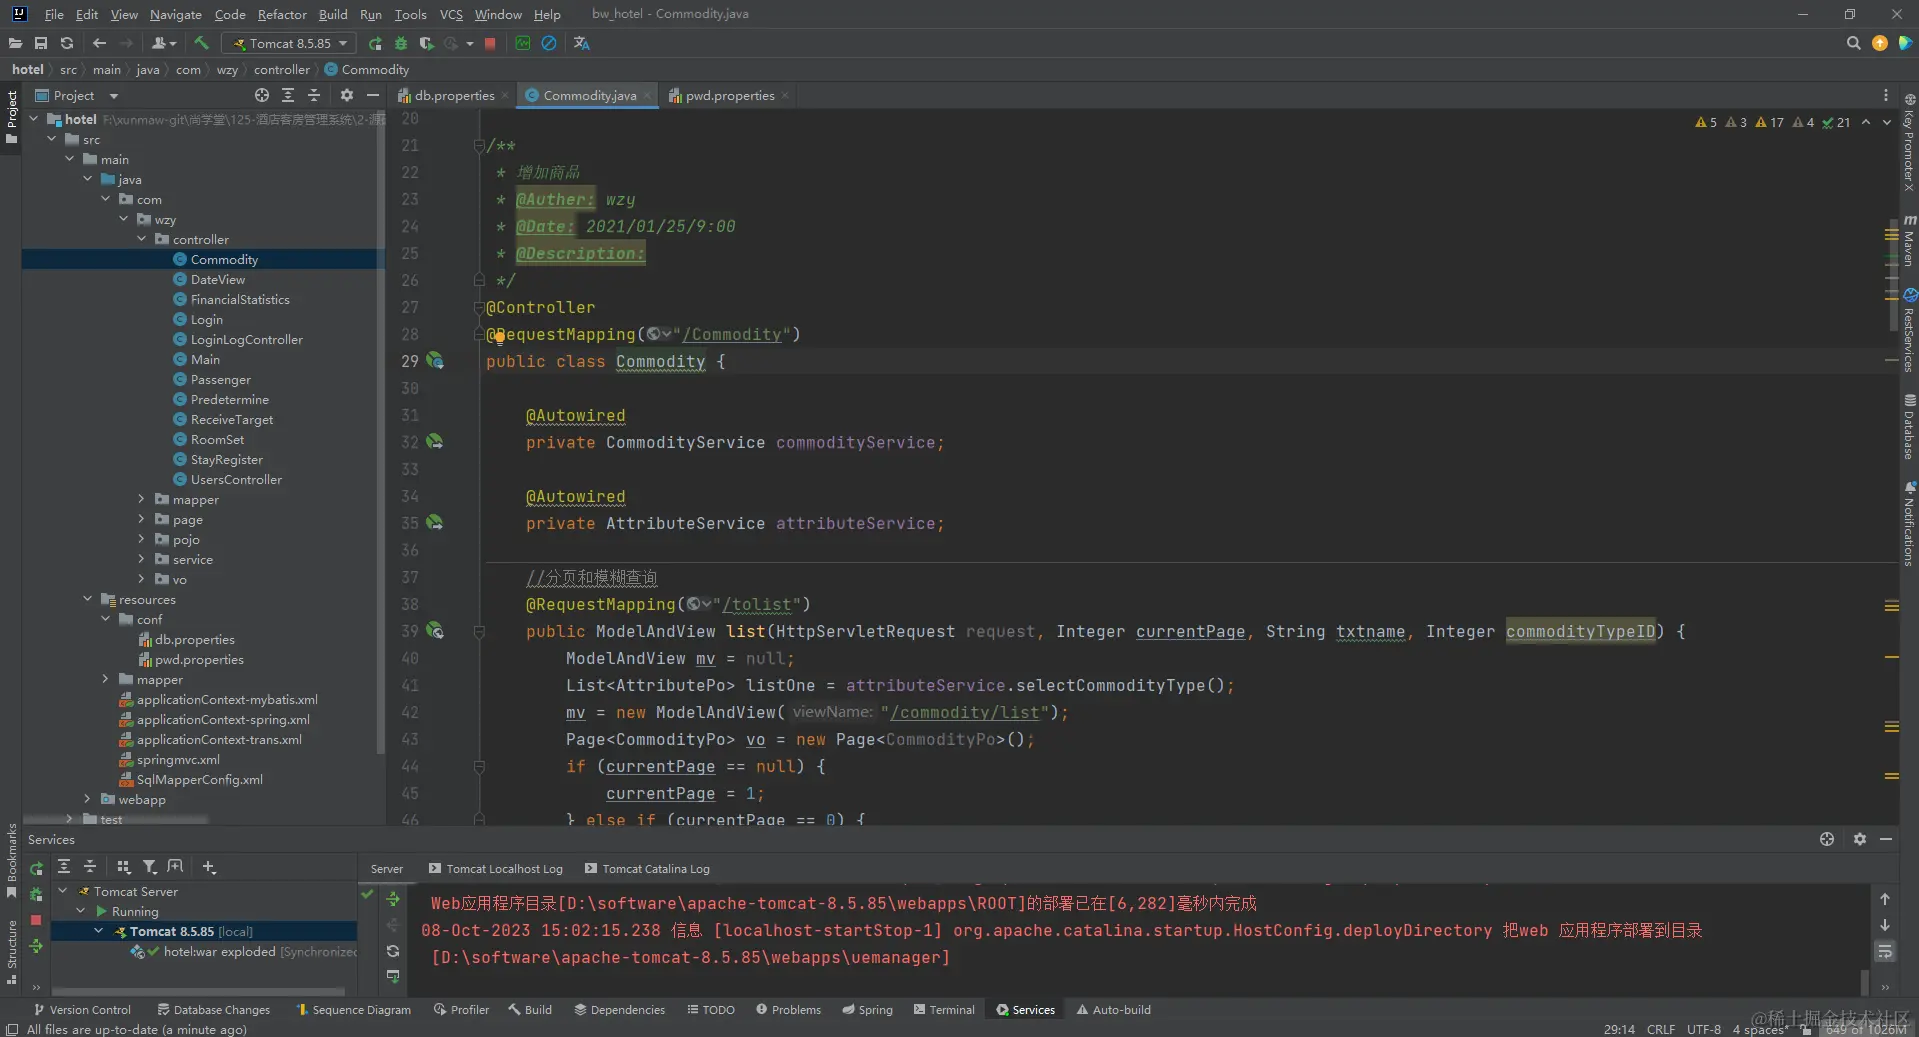Expand all nodes in Project panel

[288, 95]
